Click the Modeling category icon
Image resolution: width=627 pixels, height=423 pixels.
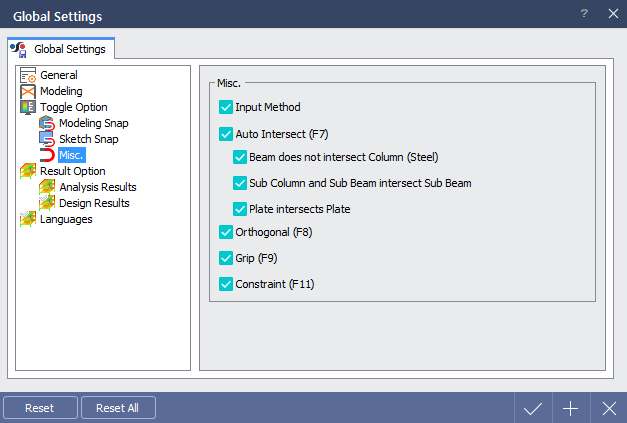[28, 92]
